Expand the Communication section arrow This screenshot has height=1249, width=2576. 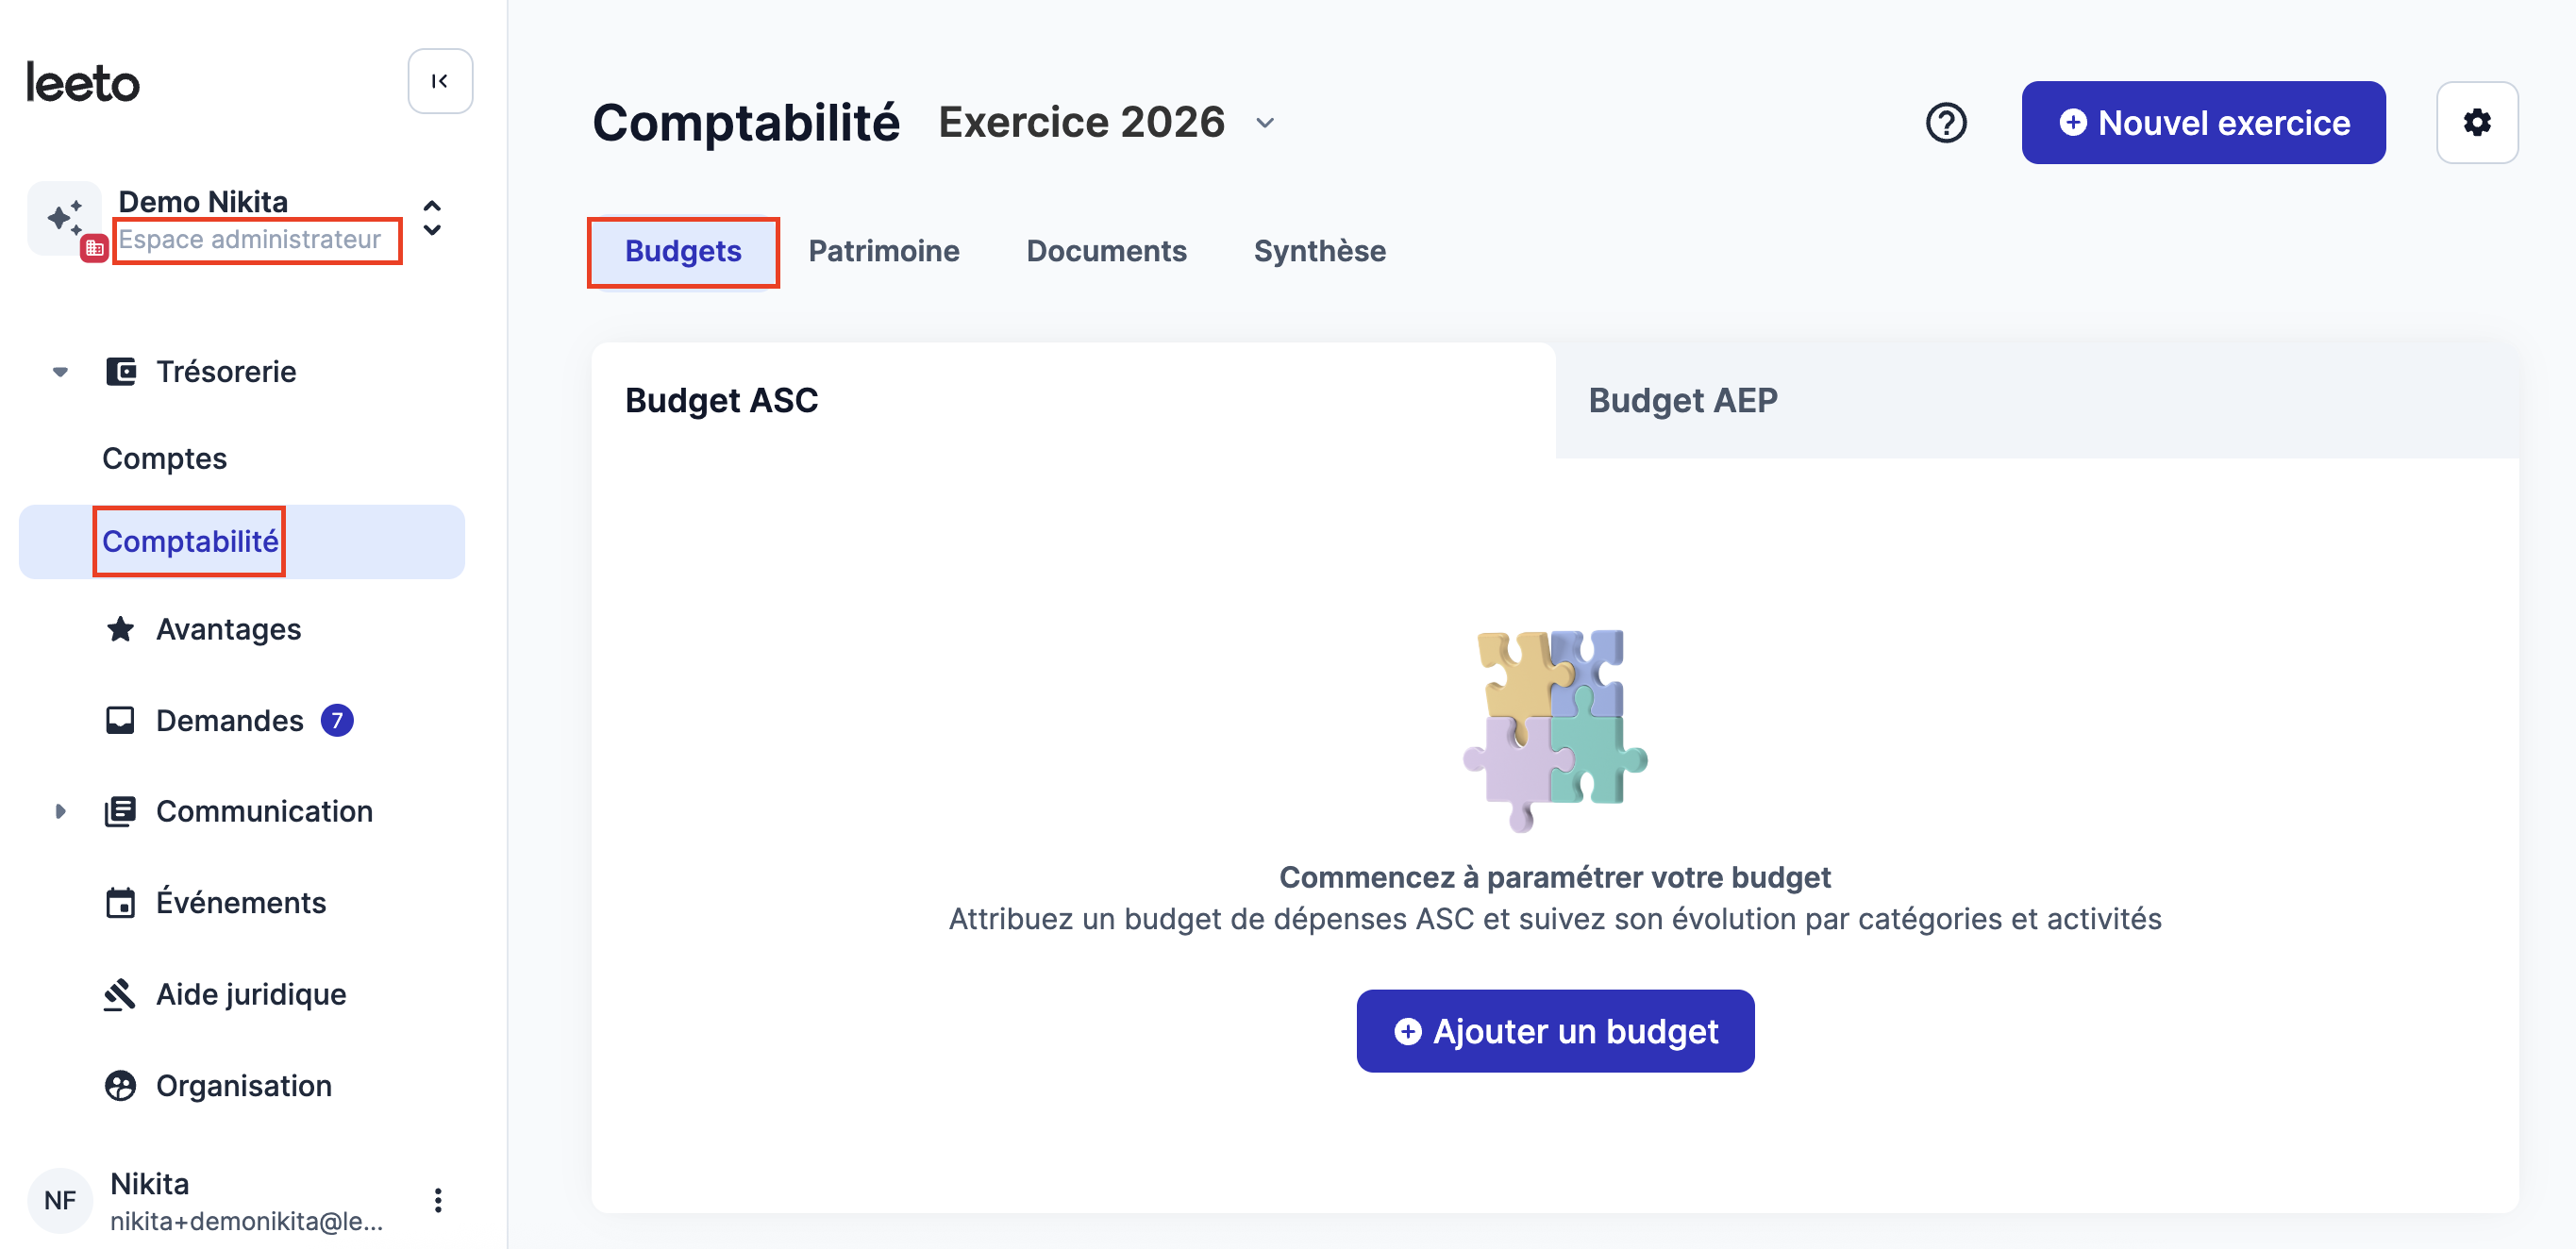60,811
